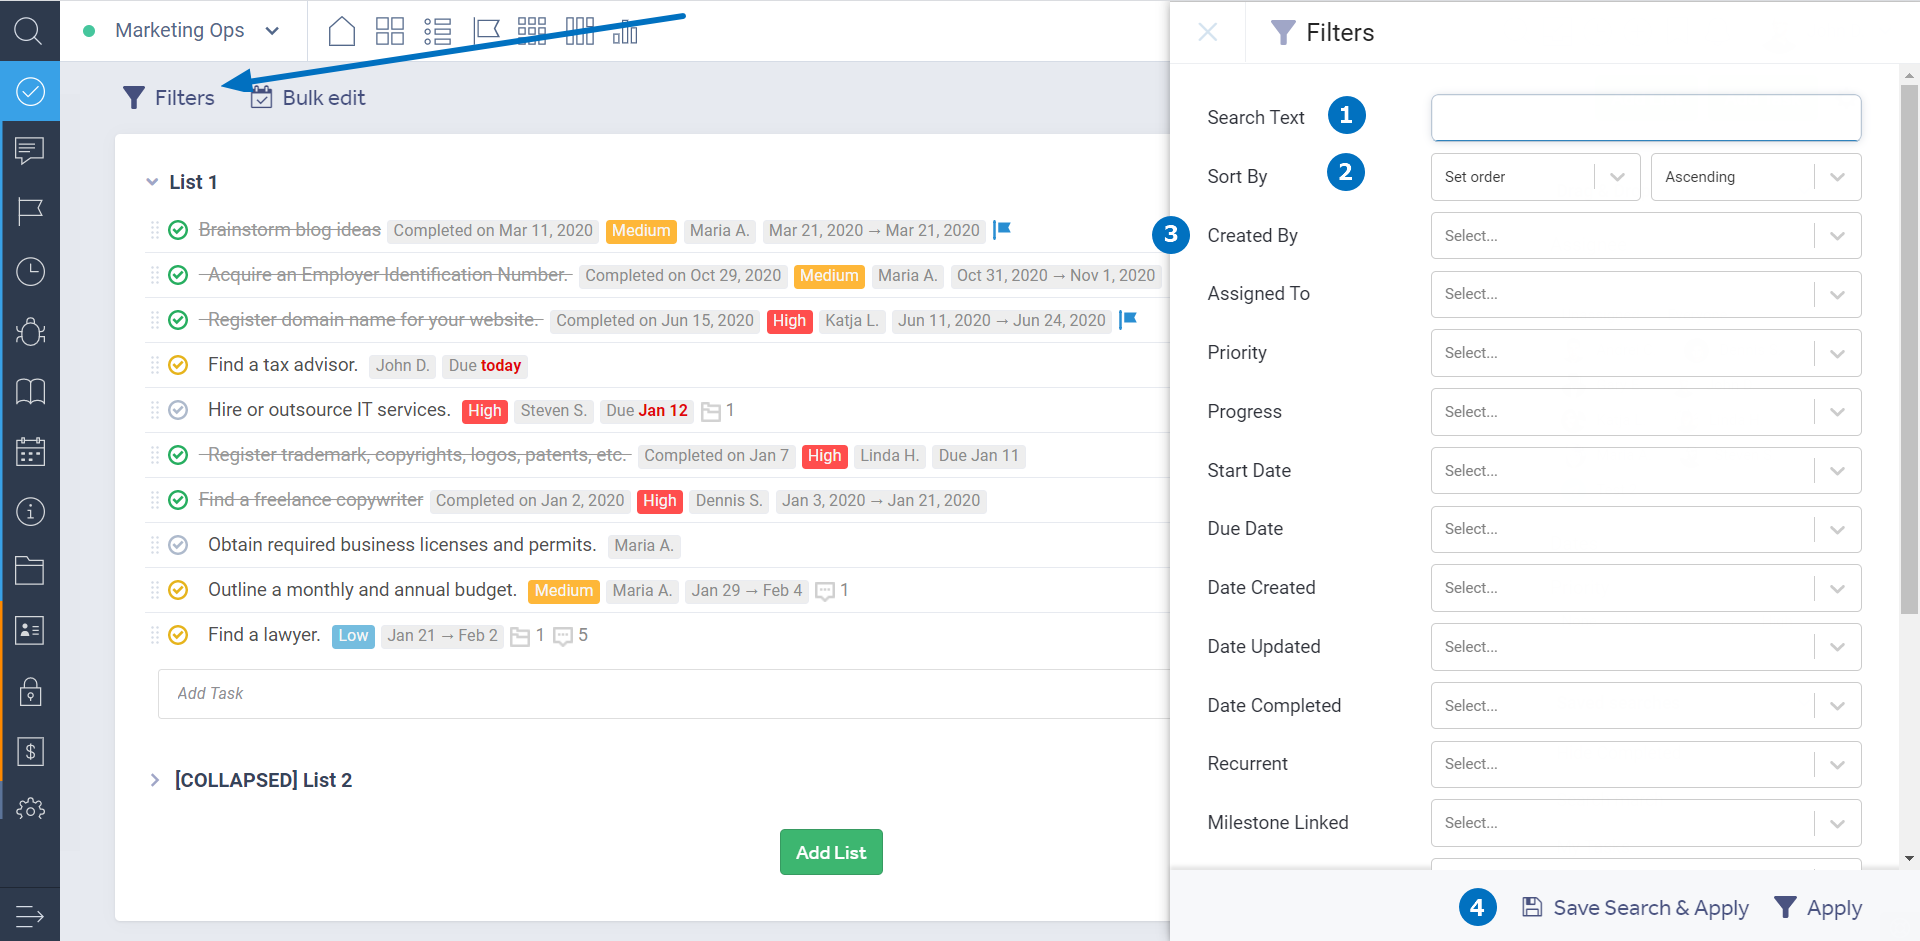Focus the Search Text input field
1920x941 pixels.
[x=1645, y=118]
